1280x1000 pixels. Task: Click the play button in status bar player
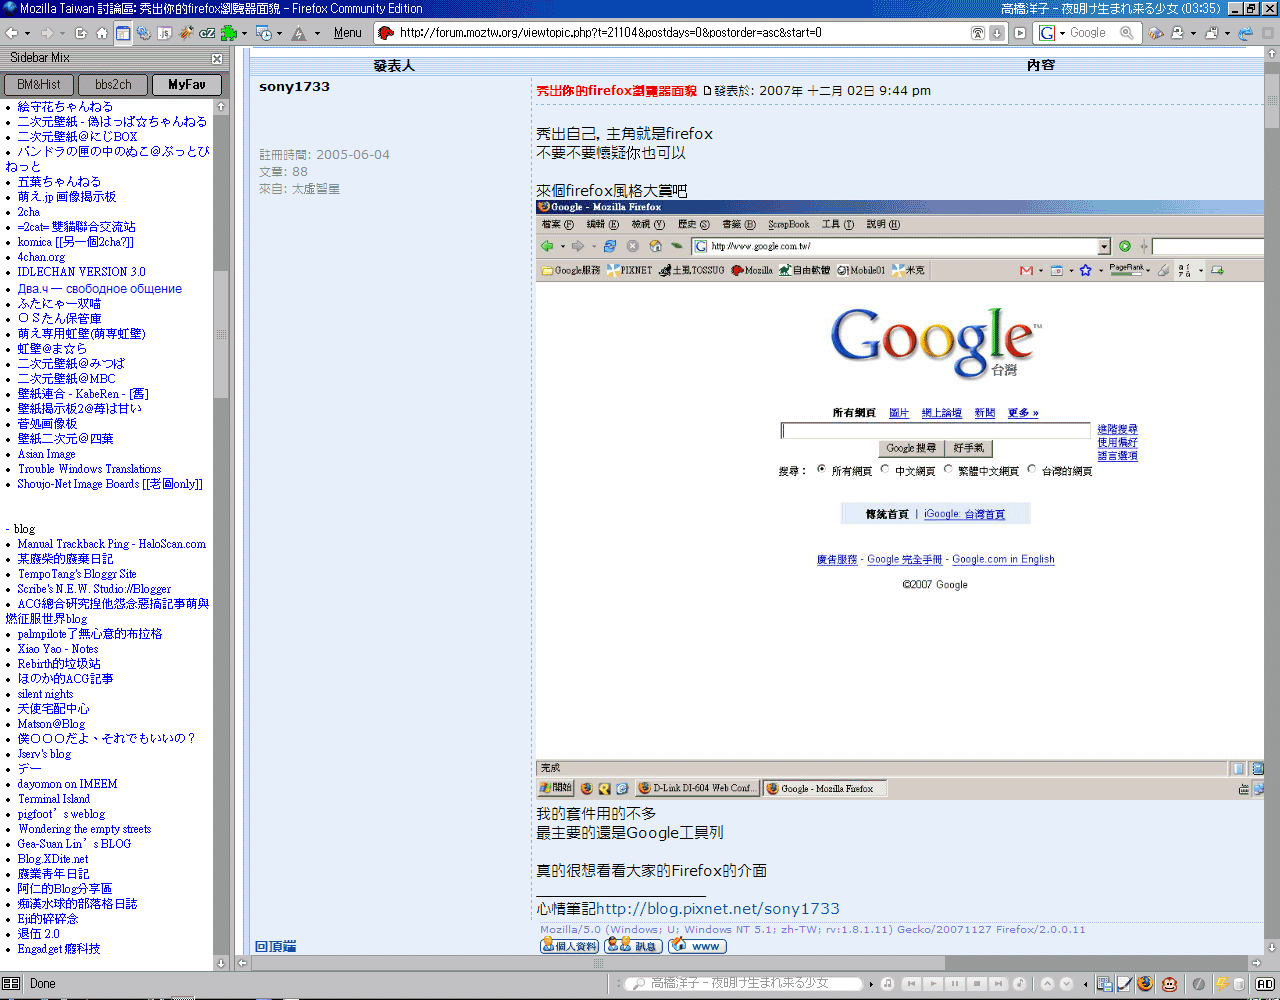(934, 984)
